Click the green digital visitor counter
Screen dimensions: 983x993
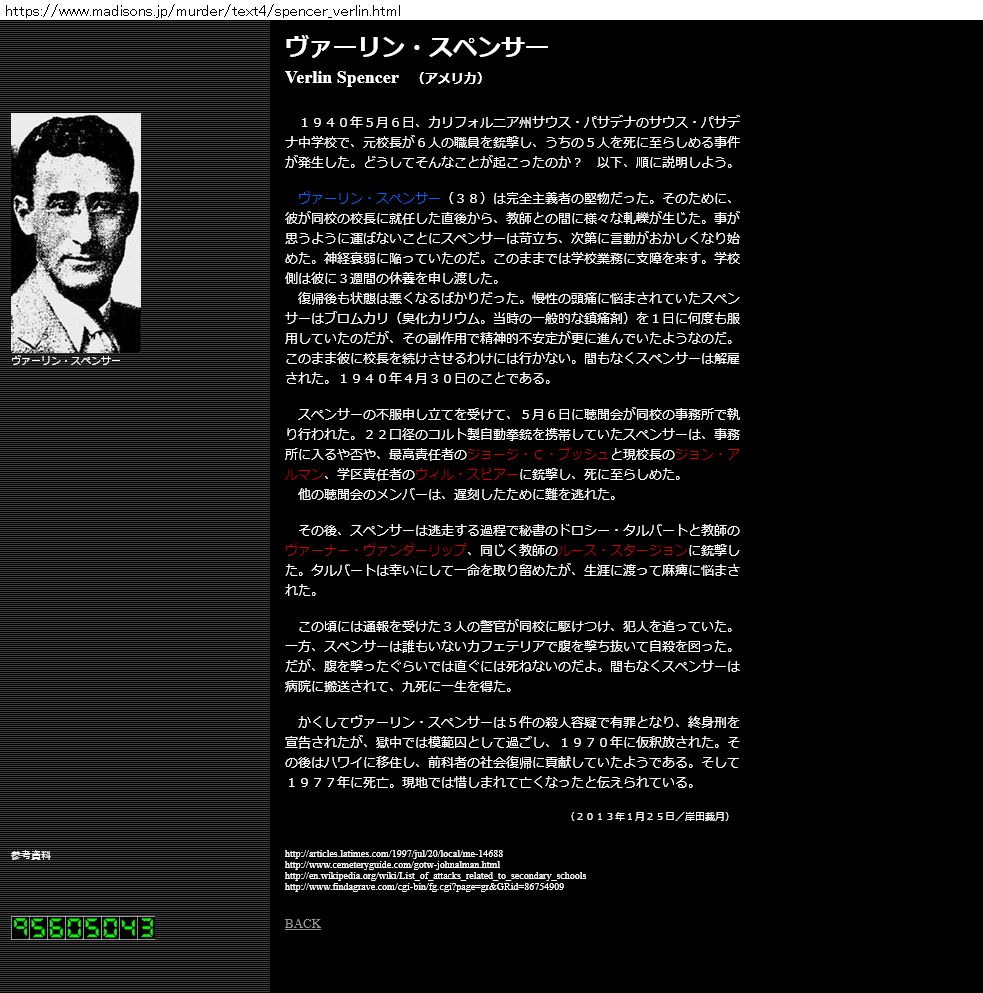tap(83, 928)
